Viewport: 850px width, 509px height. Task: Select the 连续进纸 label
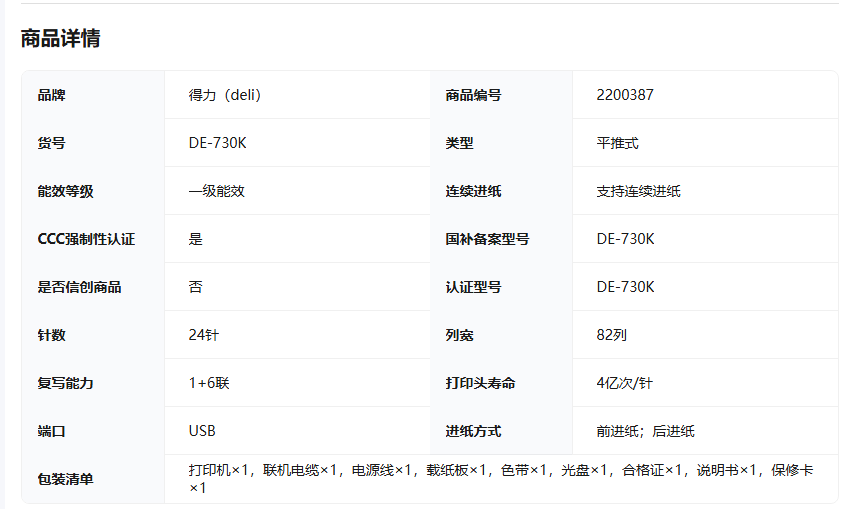point(473,191)
